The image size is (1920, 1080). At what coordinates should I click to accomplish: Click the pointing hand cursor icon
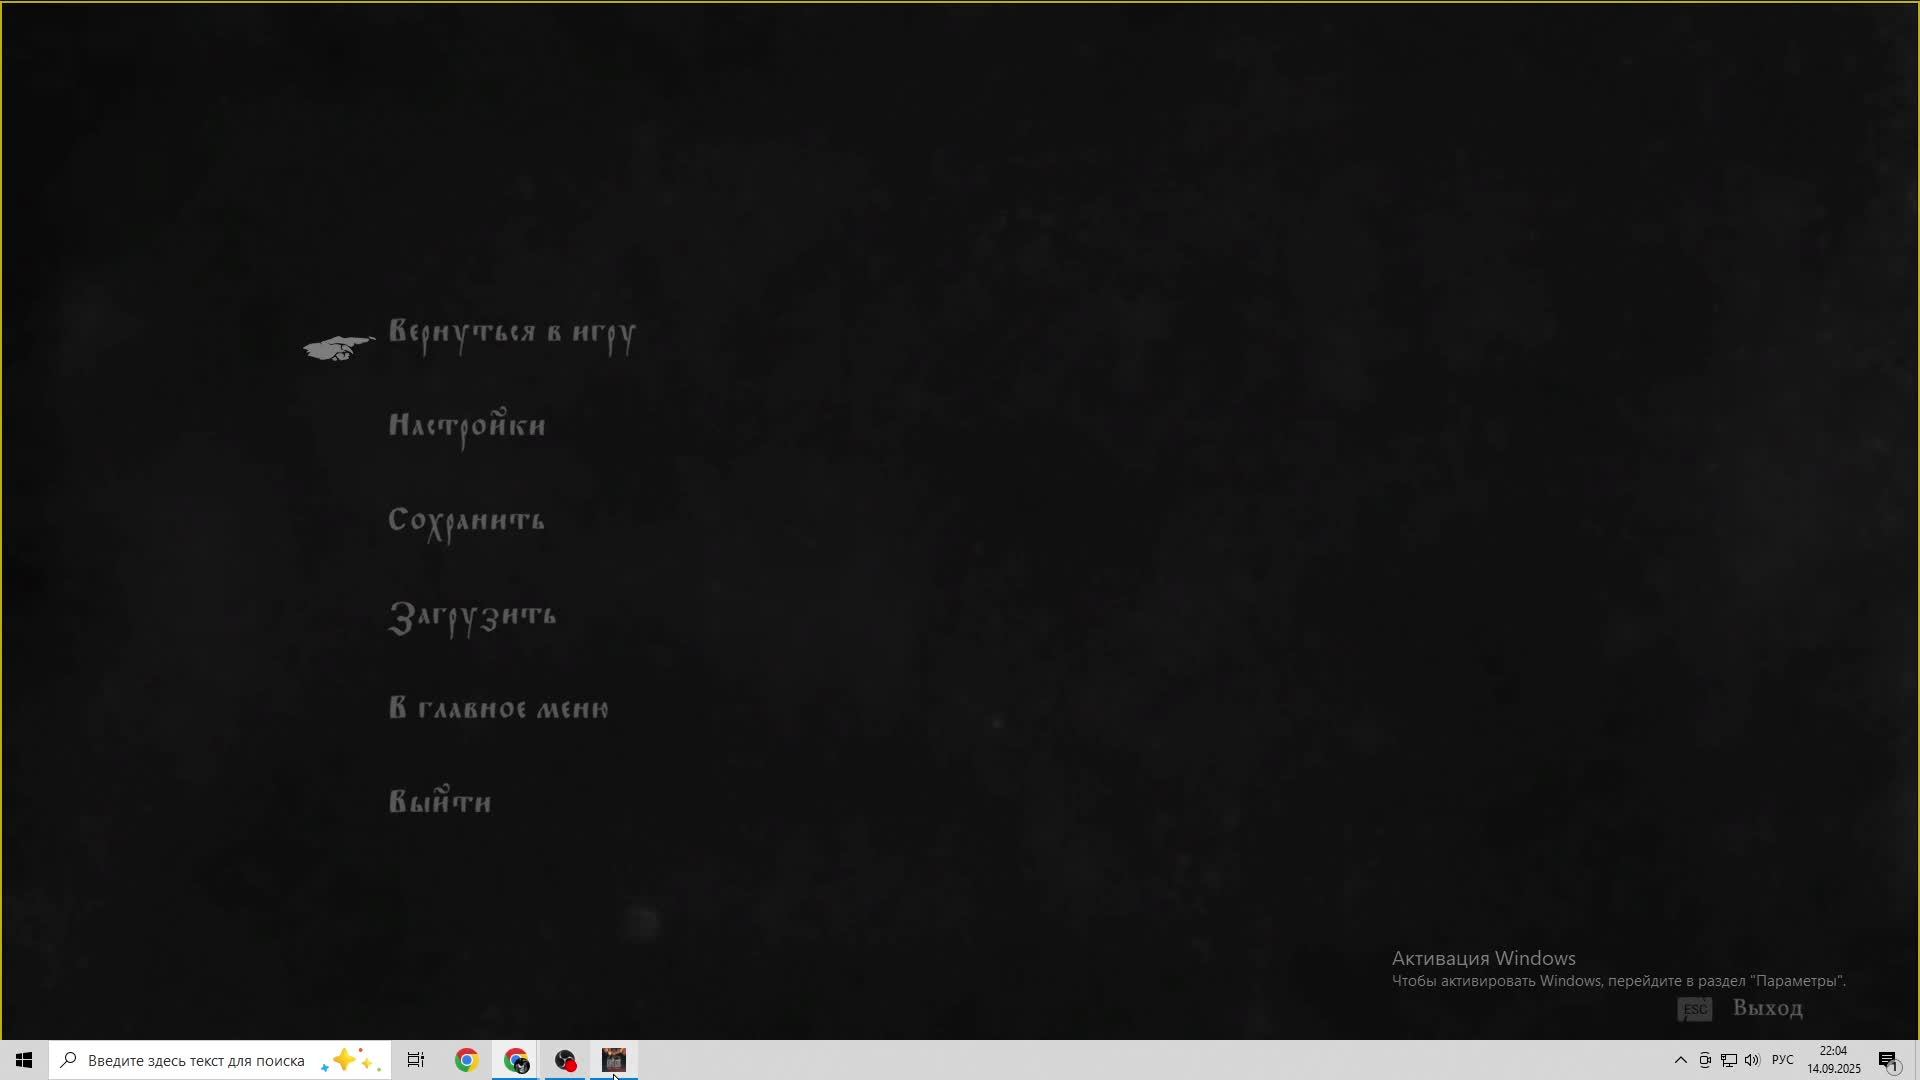pyautogui.click(x=339, y=348)
